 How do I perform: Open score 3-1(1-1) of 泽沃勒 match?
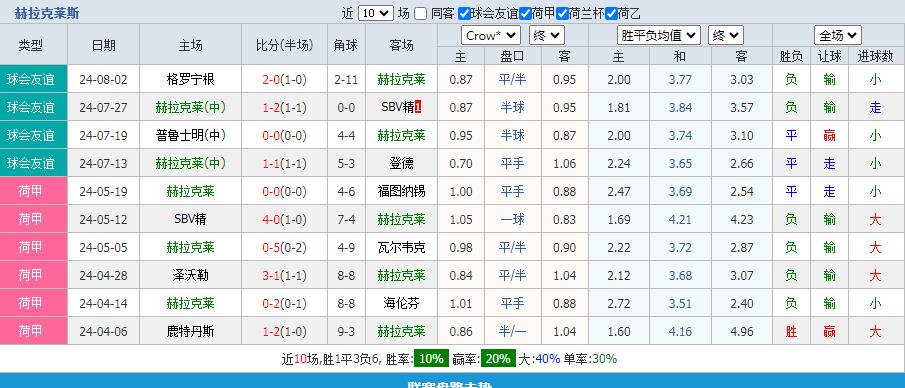pyautogui.click(x=285, y=275)
